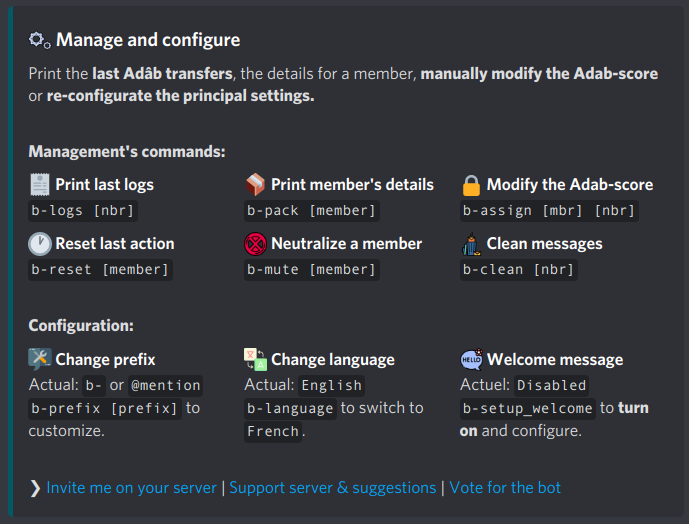Open the Support server & suggestions link

pyautogui.click(x=332, y=488)
